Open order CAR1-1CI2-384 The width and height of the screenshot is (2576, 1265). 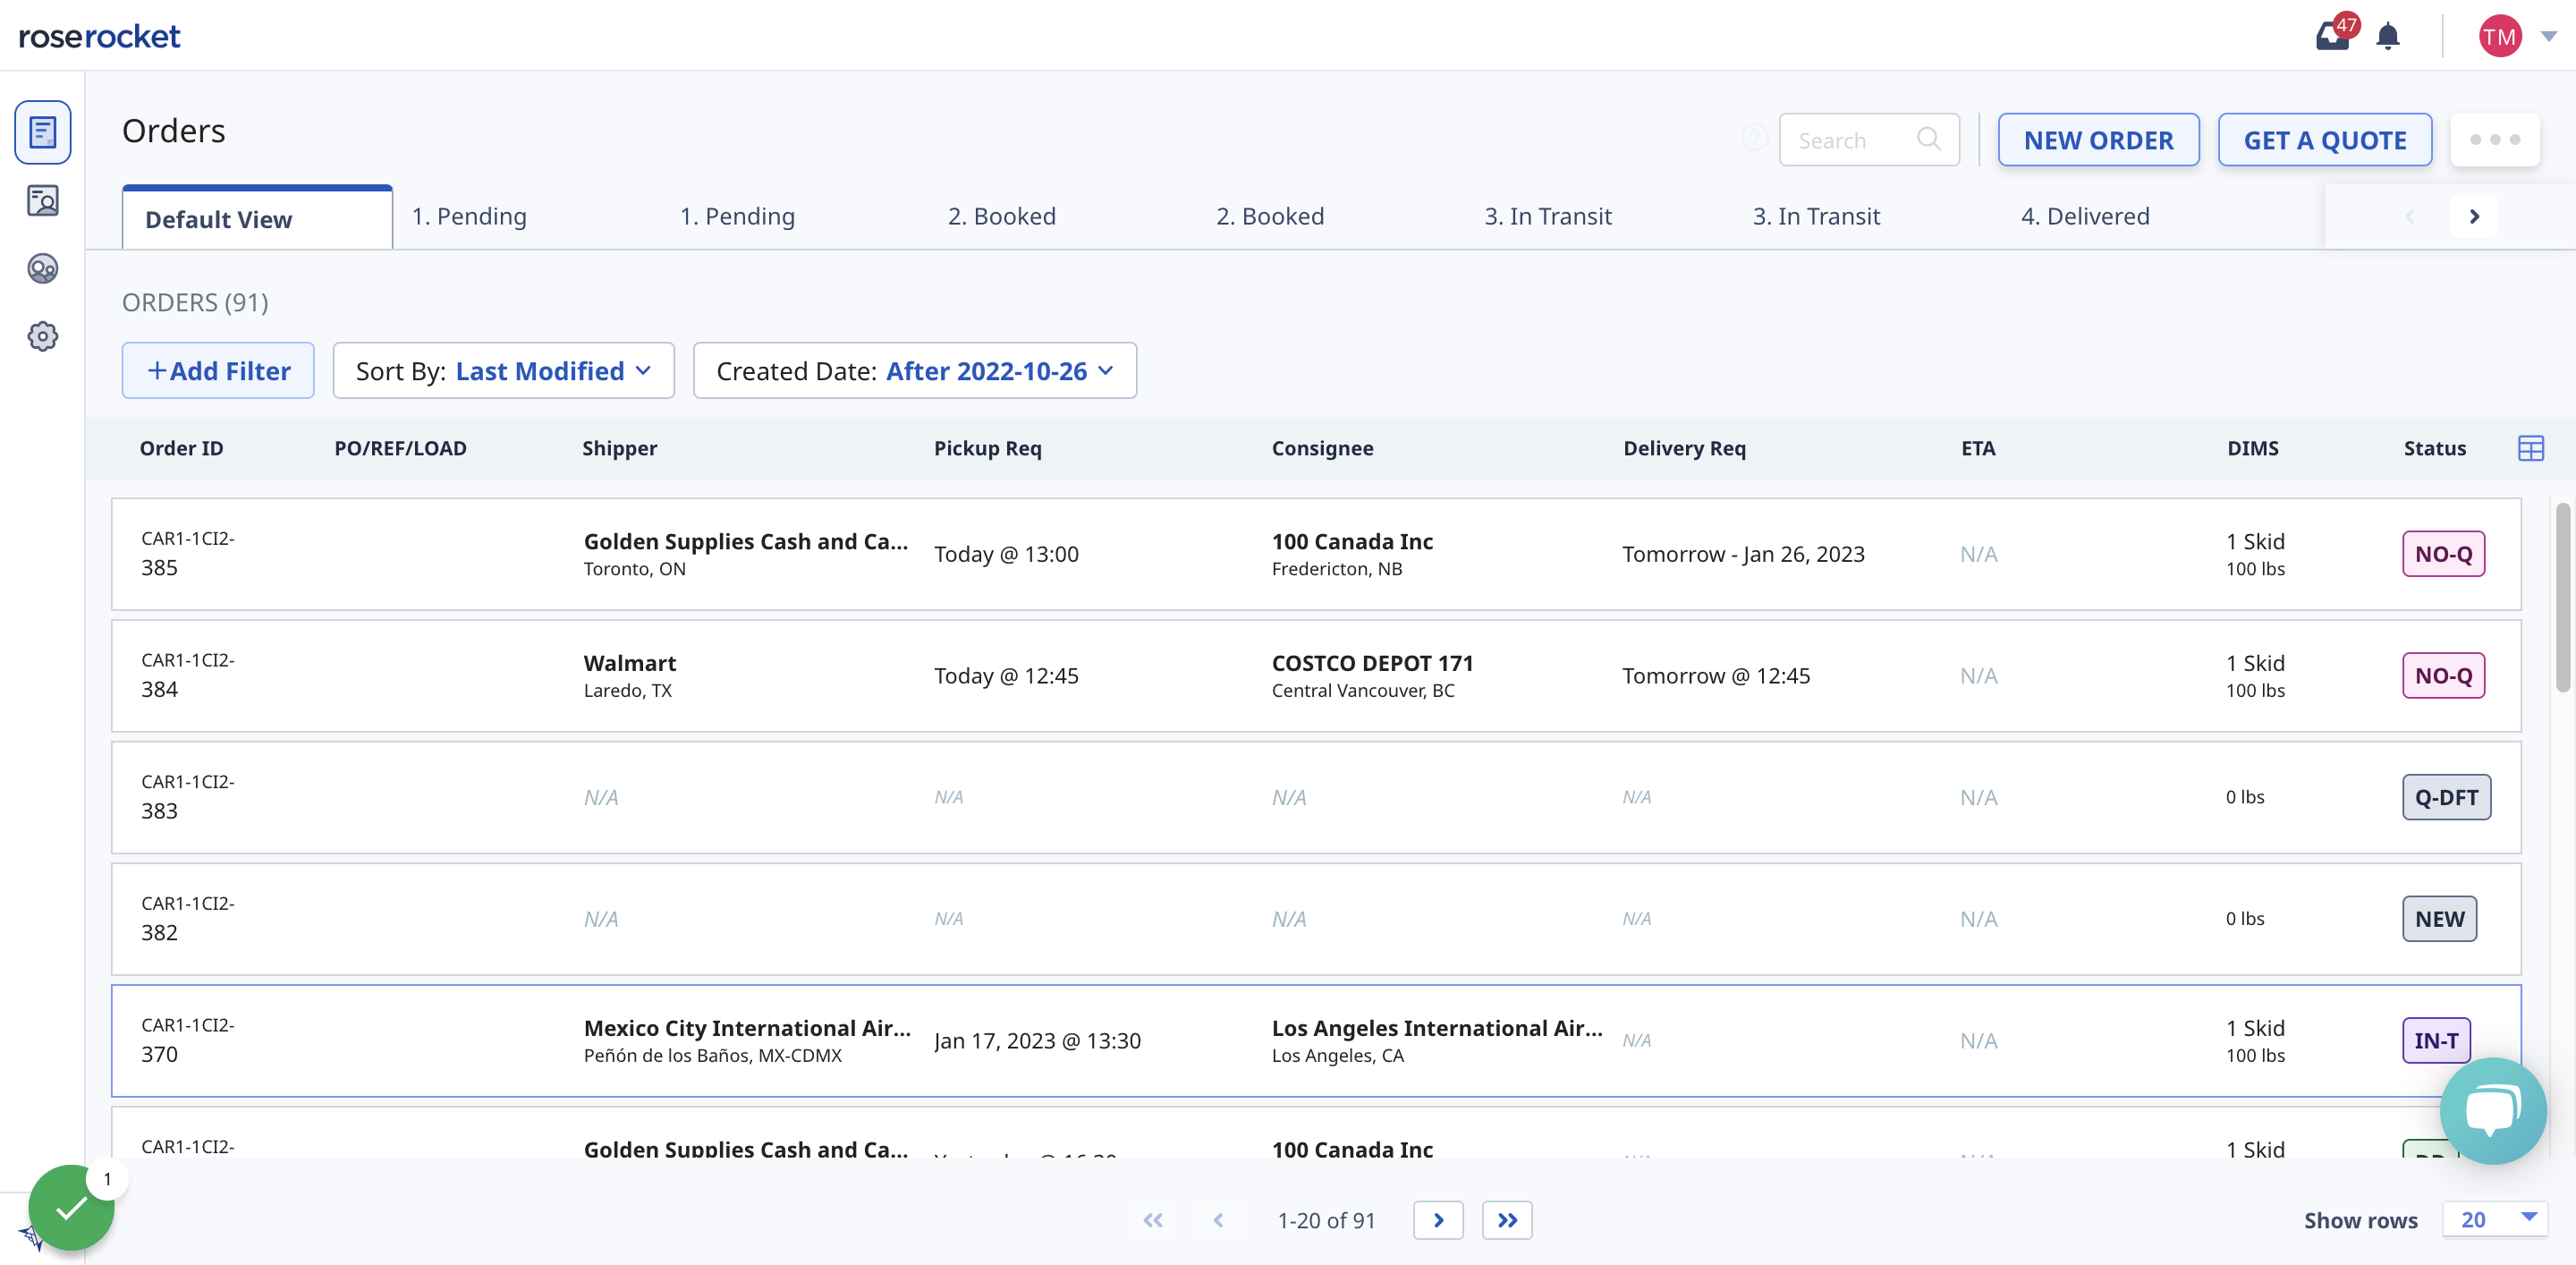coord(1316,676)
